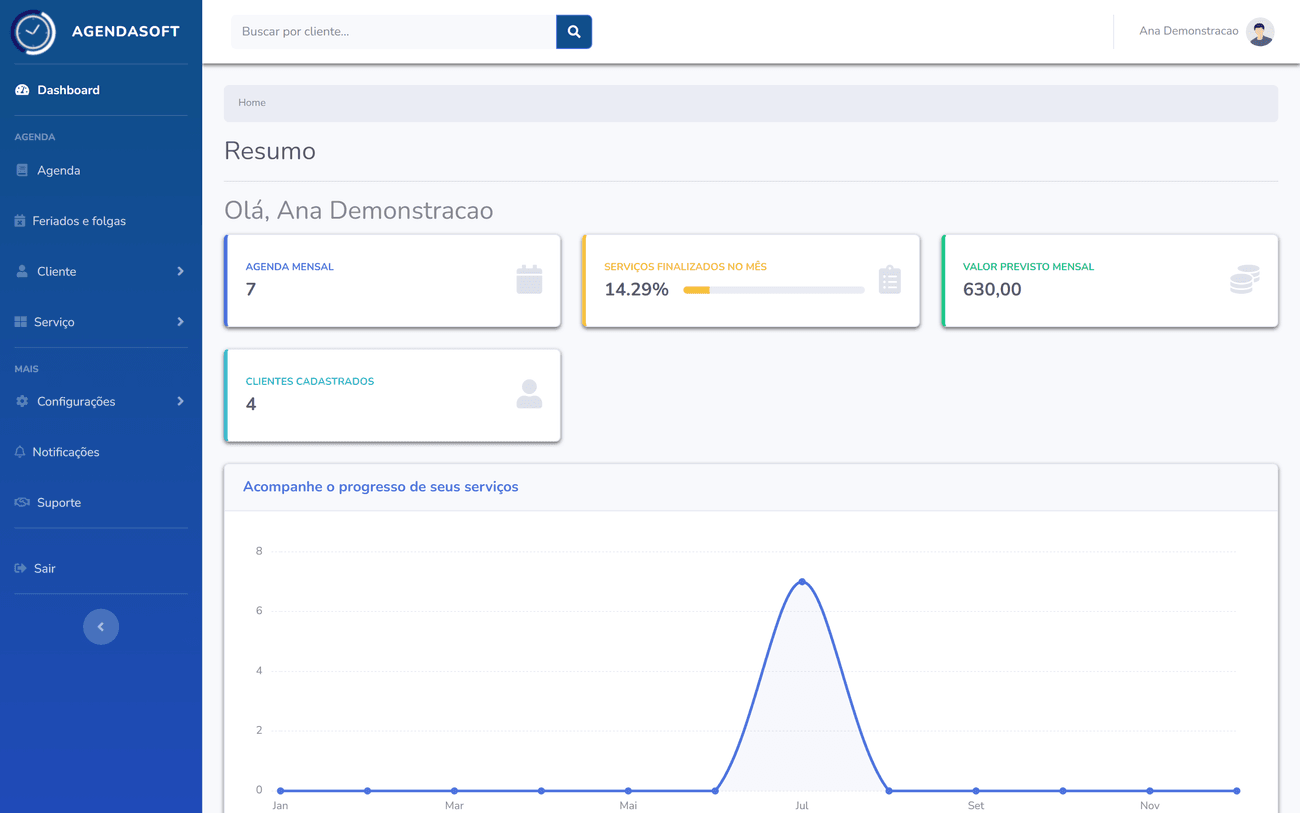Click the Sair logout icon
The height and width of the screenshot is (813, 1300).
(x=20, y=568)
